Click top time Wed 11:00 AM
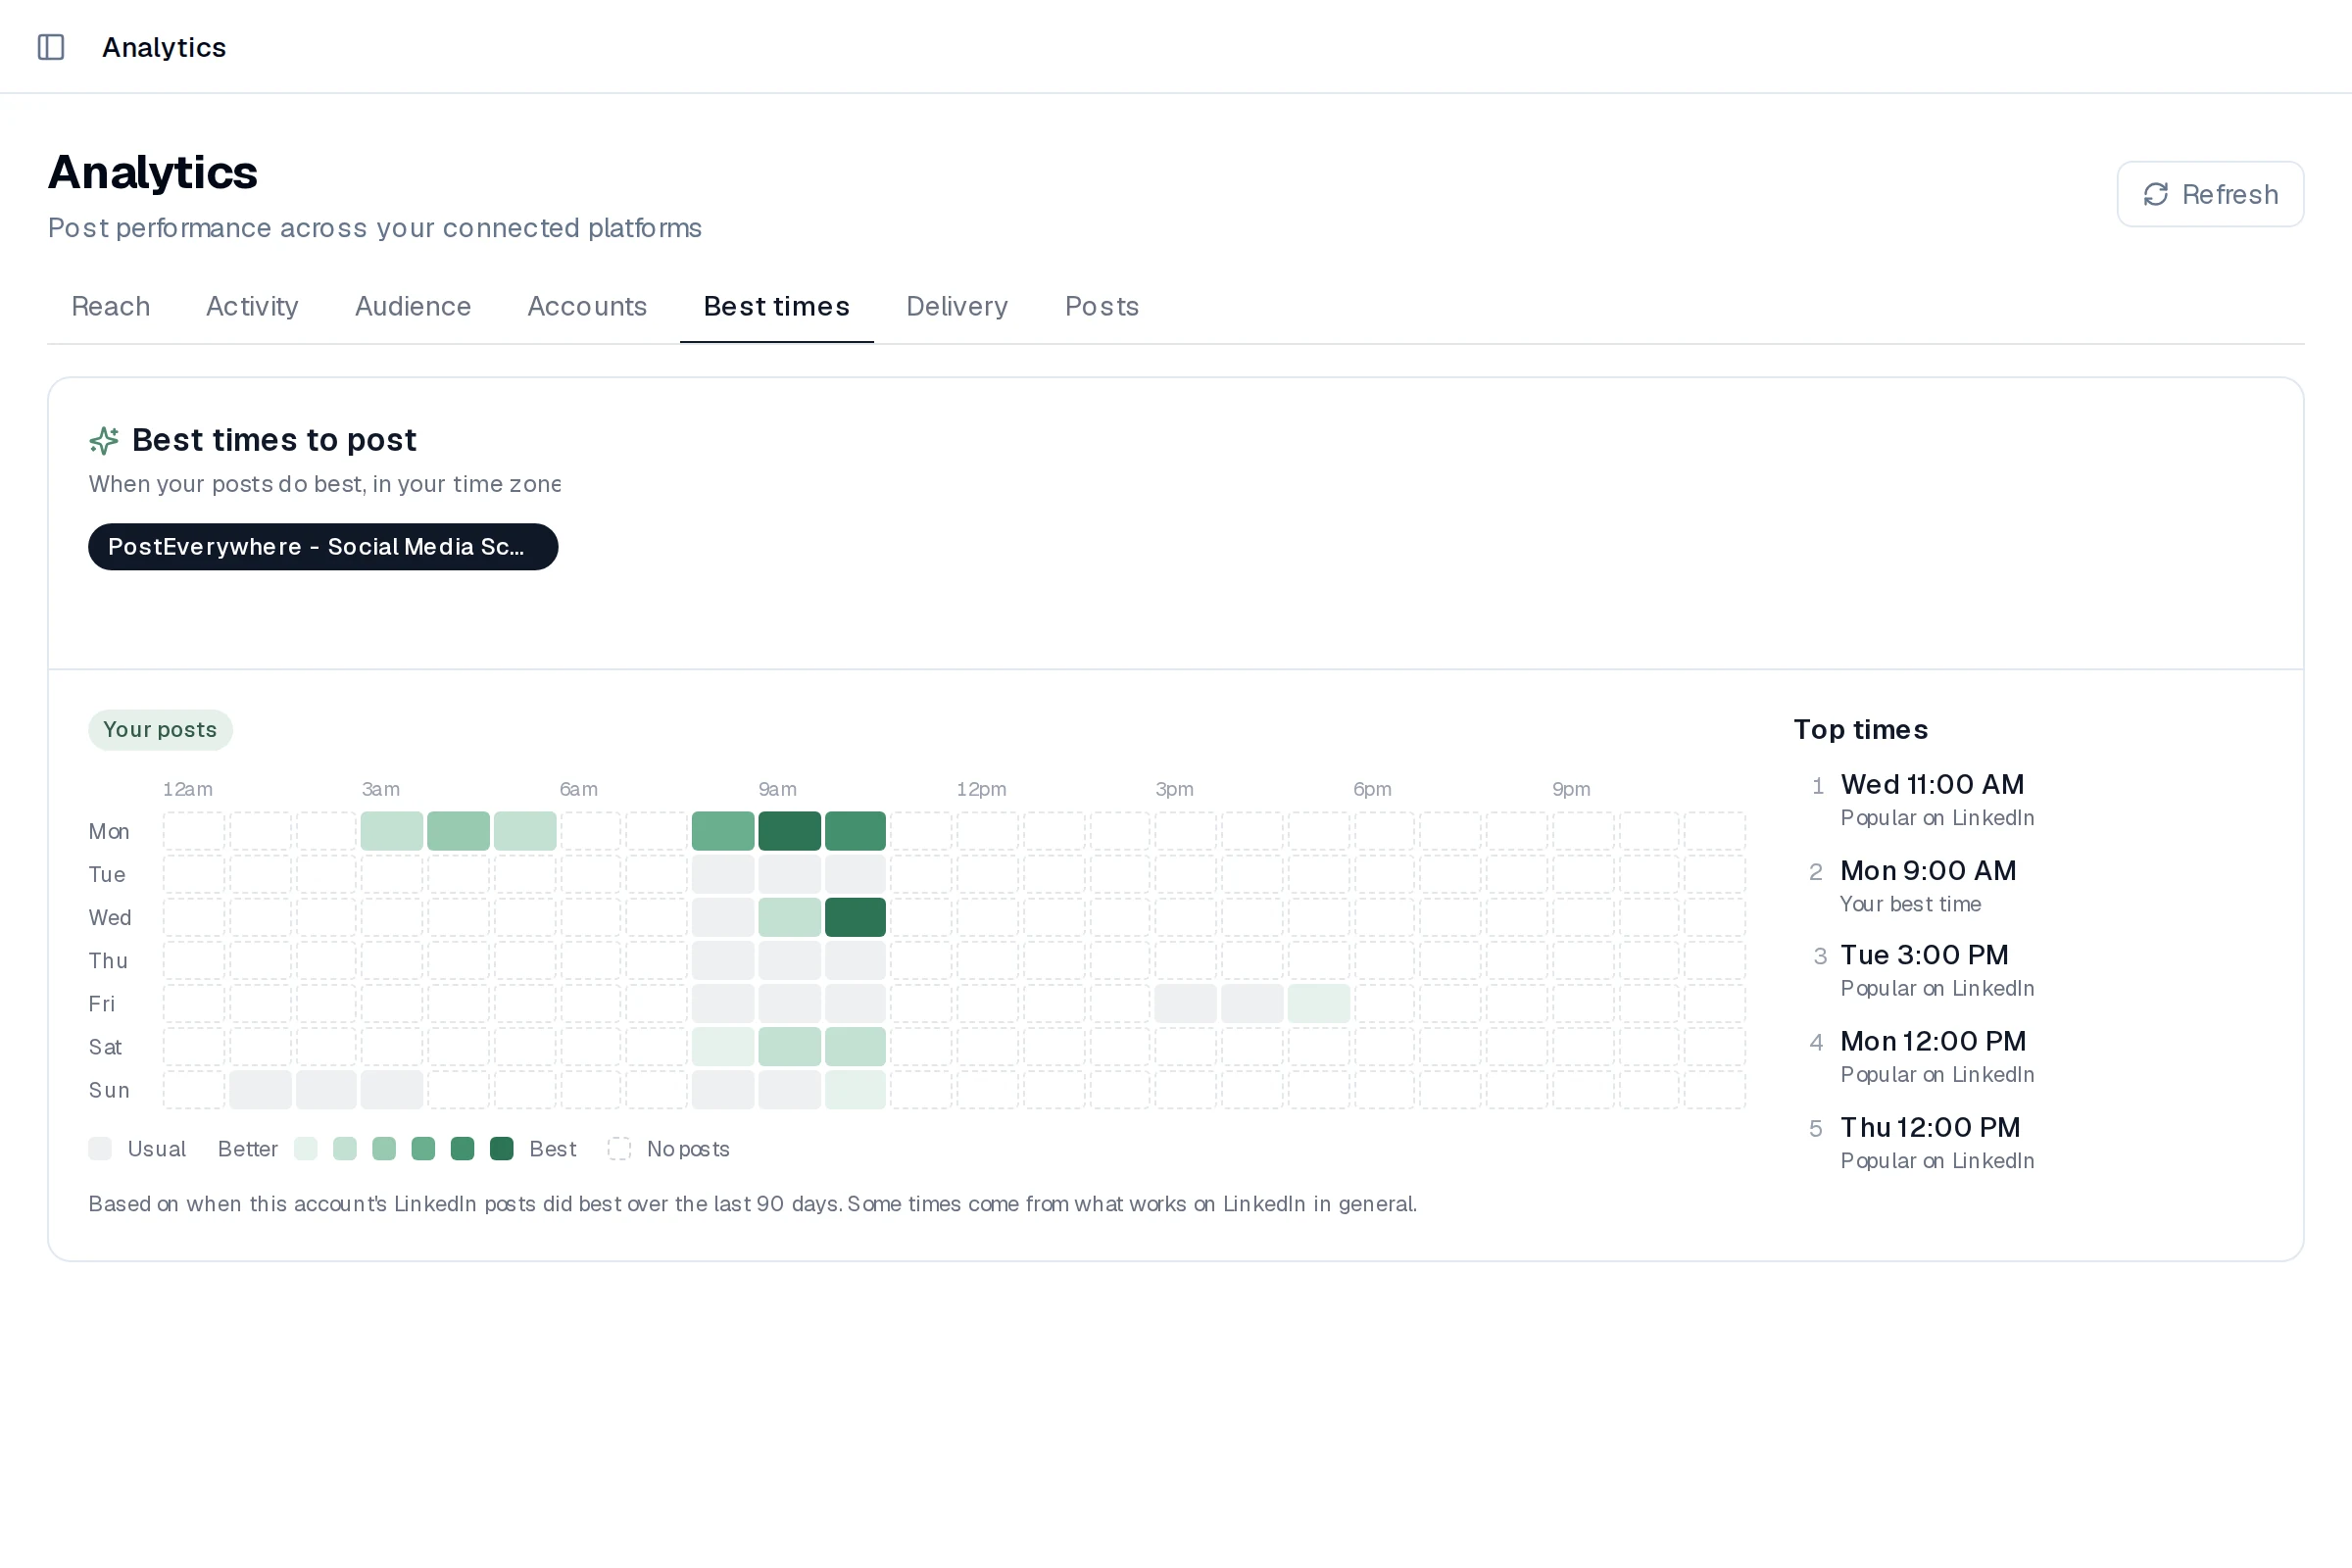2352x1568 pixels. coord(1932,784)
